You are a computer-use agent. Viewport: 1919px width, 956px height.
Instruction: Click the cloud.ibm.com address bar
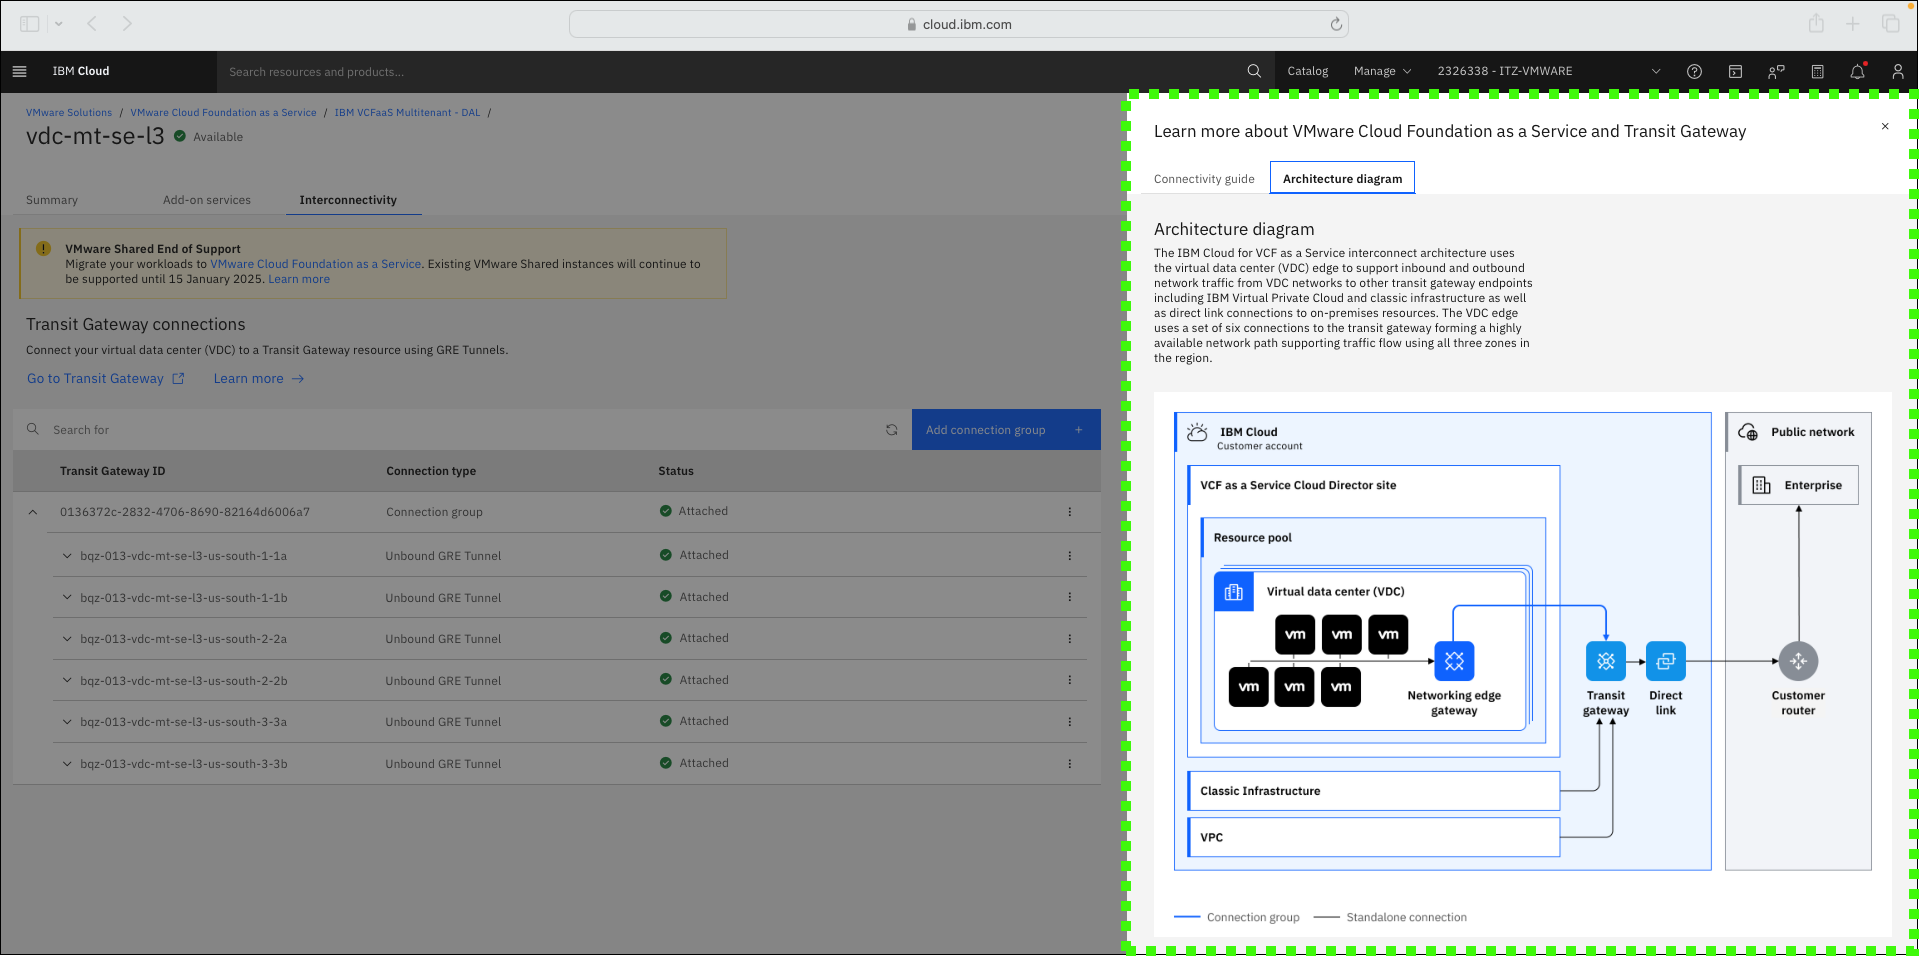[959, 24]
